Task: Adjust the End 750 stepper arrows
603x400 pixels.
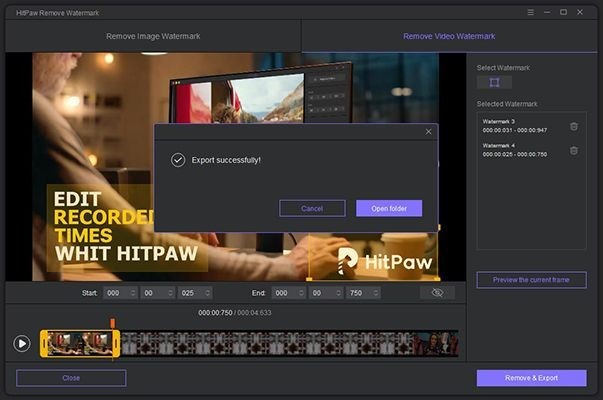Action: pos(376,293)
